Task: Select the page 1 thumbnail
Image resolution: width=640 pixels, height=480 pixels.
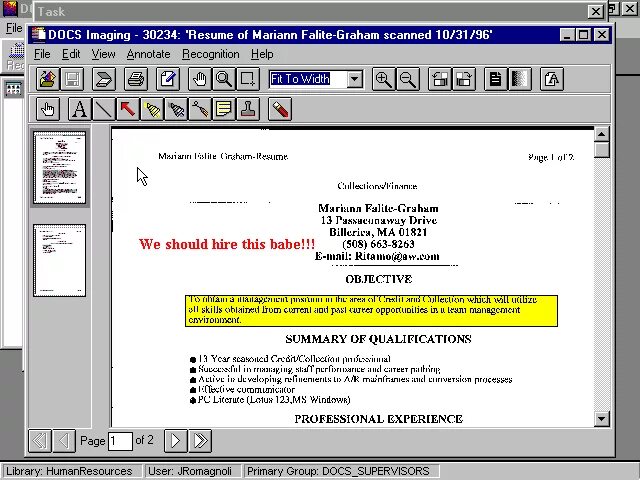Action: pyautogui.click(x=60, y=167)
